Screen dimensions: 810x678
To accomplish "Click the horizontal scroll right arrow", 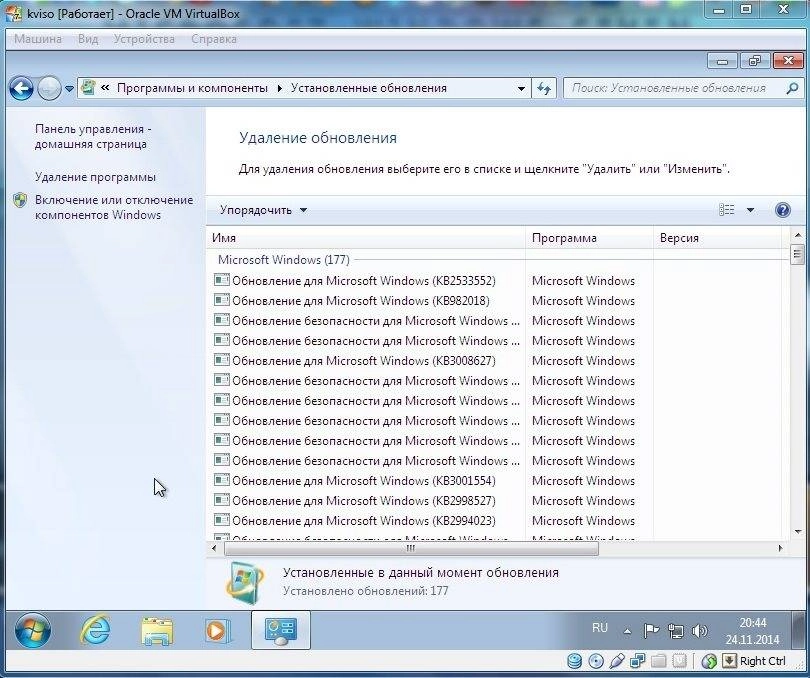I will [x=780, y=548].
